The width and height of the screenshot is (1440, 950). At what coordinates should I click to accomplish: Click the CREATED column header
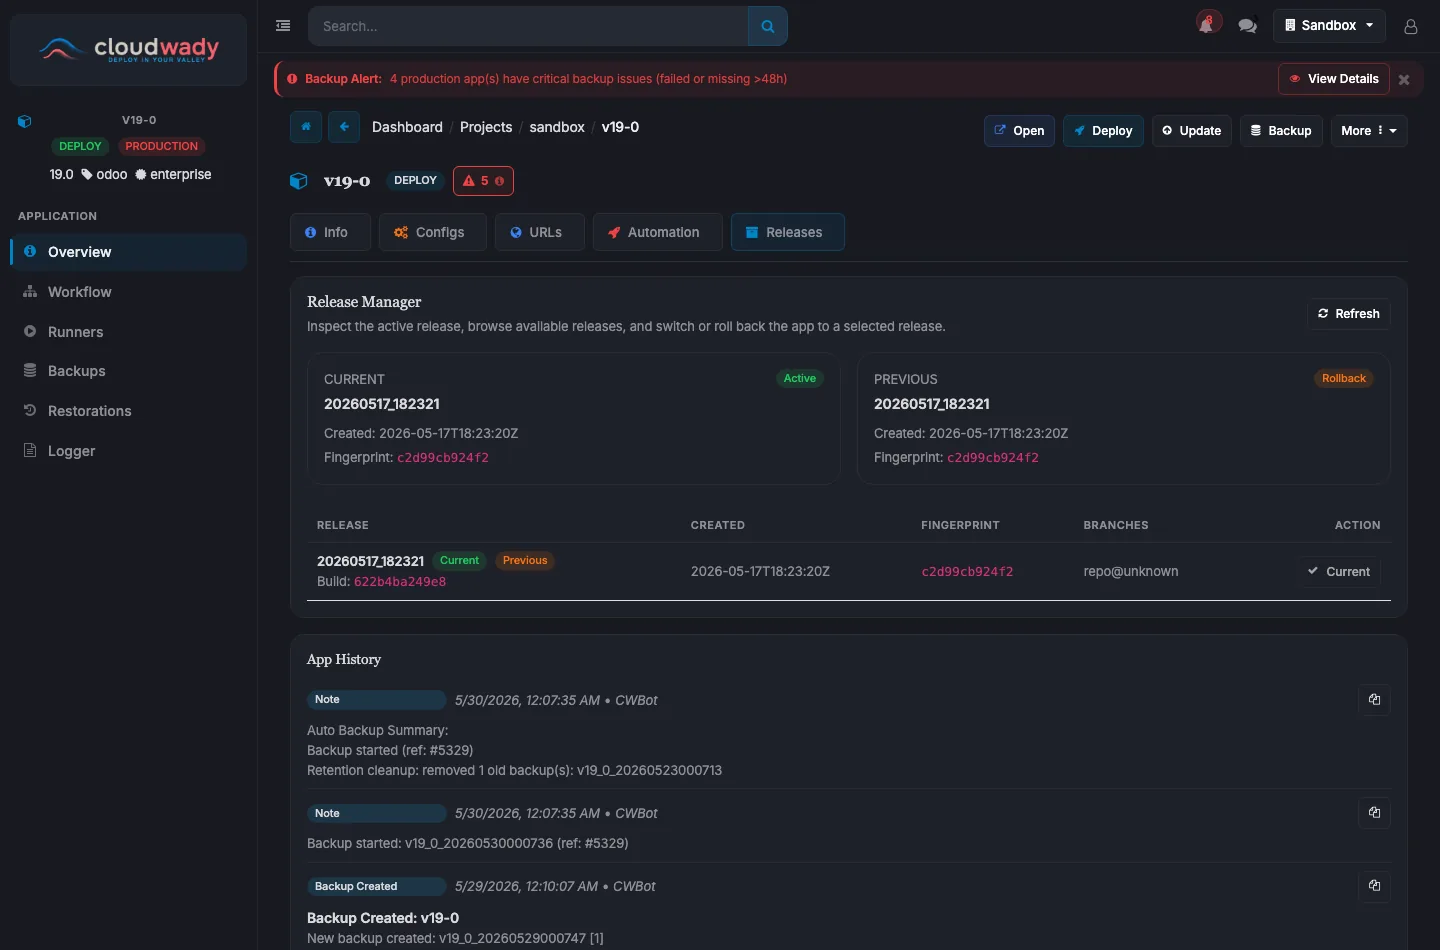[718, 525]
